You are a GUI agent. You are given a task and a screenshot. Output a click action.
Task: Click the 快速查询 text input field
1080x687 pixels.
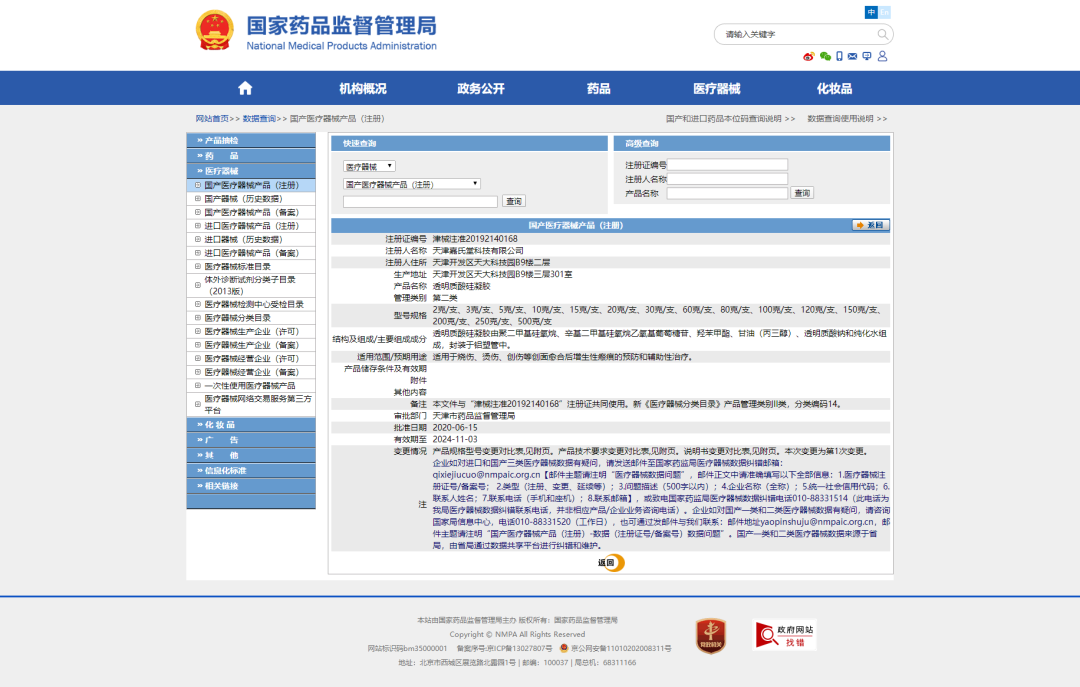(420, 201)
